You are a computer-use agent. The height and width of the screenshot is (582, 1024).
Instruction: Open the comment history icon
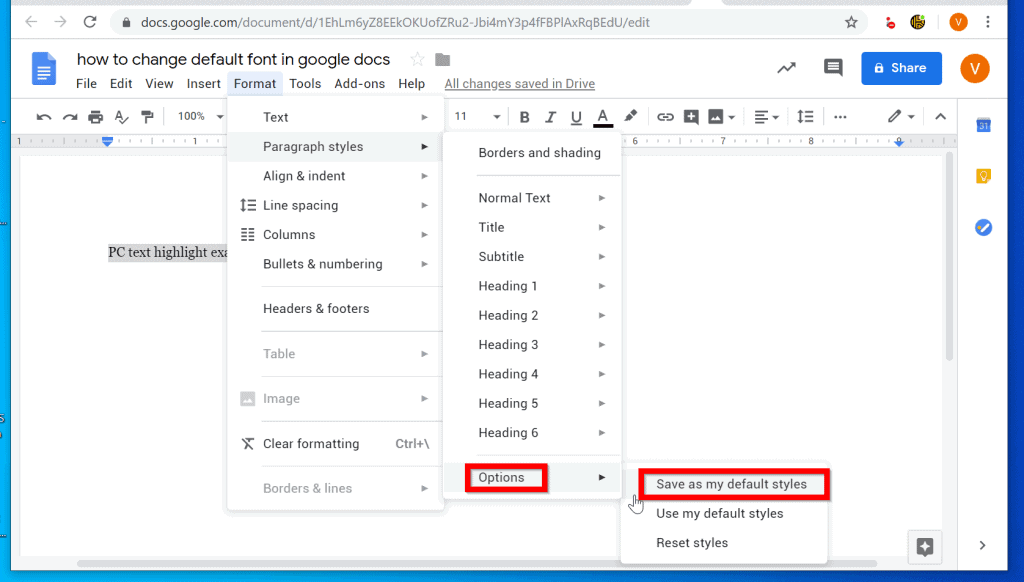point(833,67)
